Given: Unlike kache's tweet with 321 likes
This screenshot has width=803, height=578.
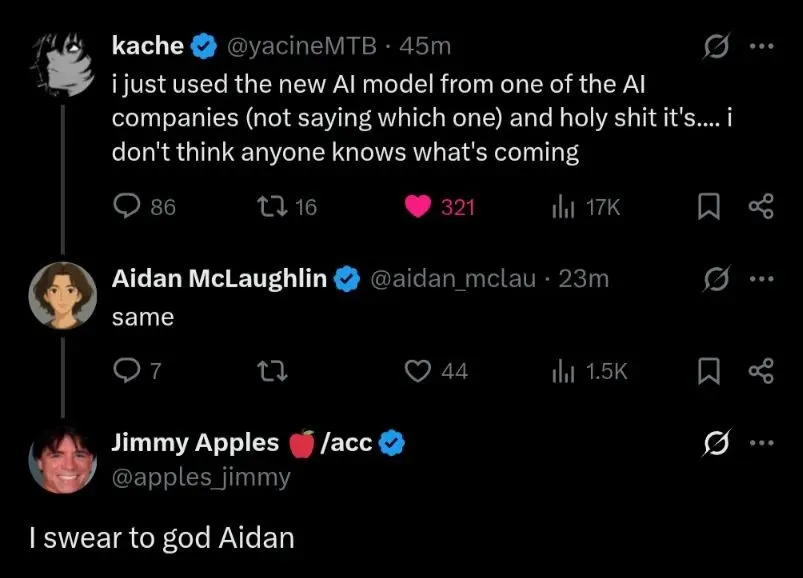Looking at the screenshot, I should (x=417, y=207).
